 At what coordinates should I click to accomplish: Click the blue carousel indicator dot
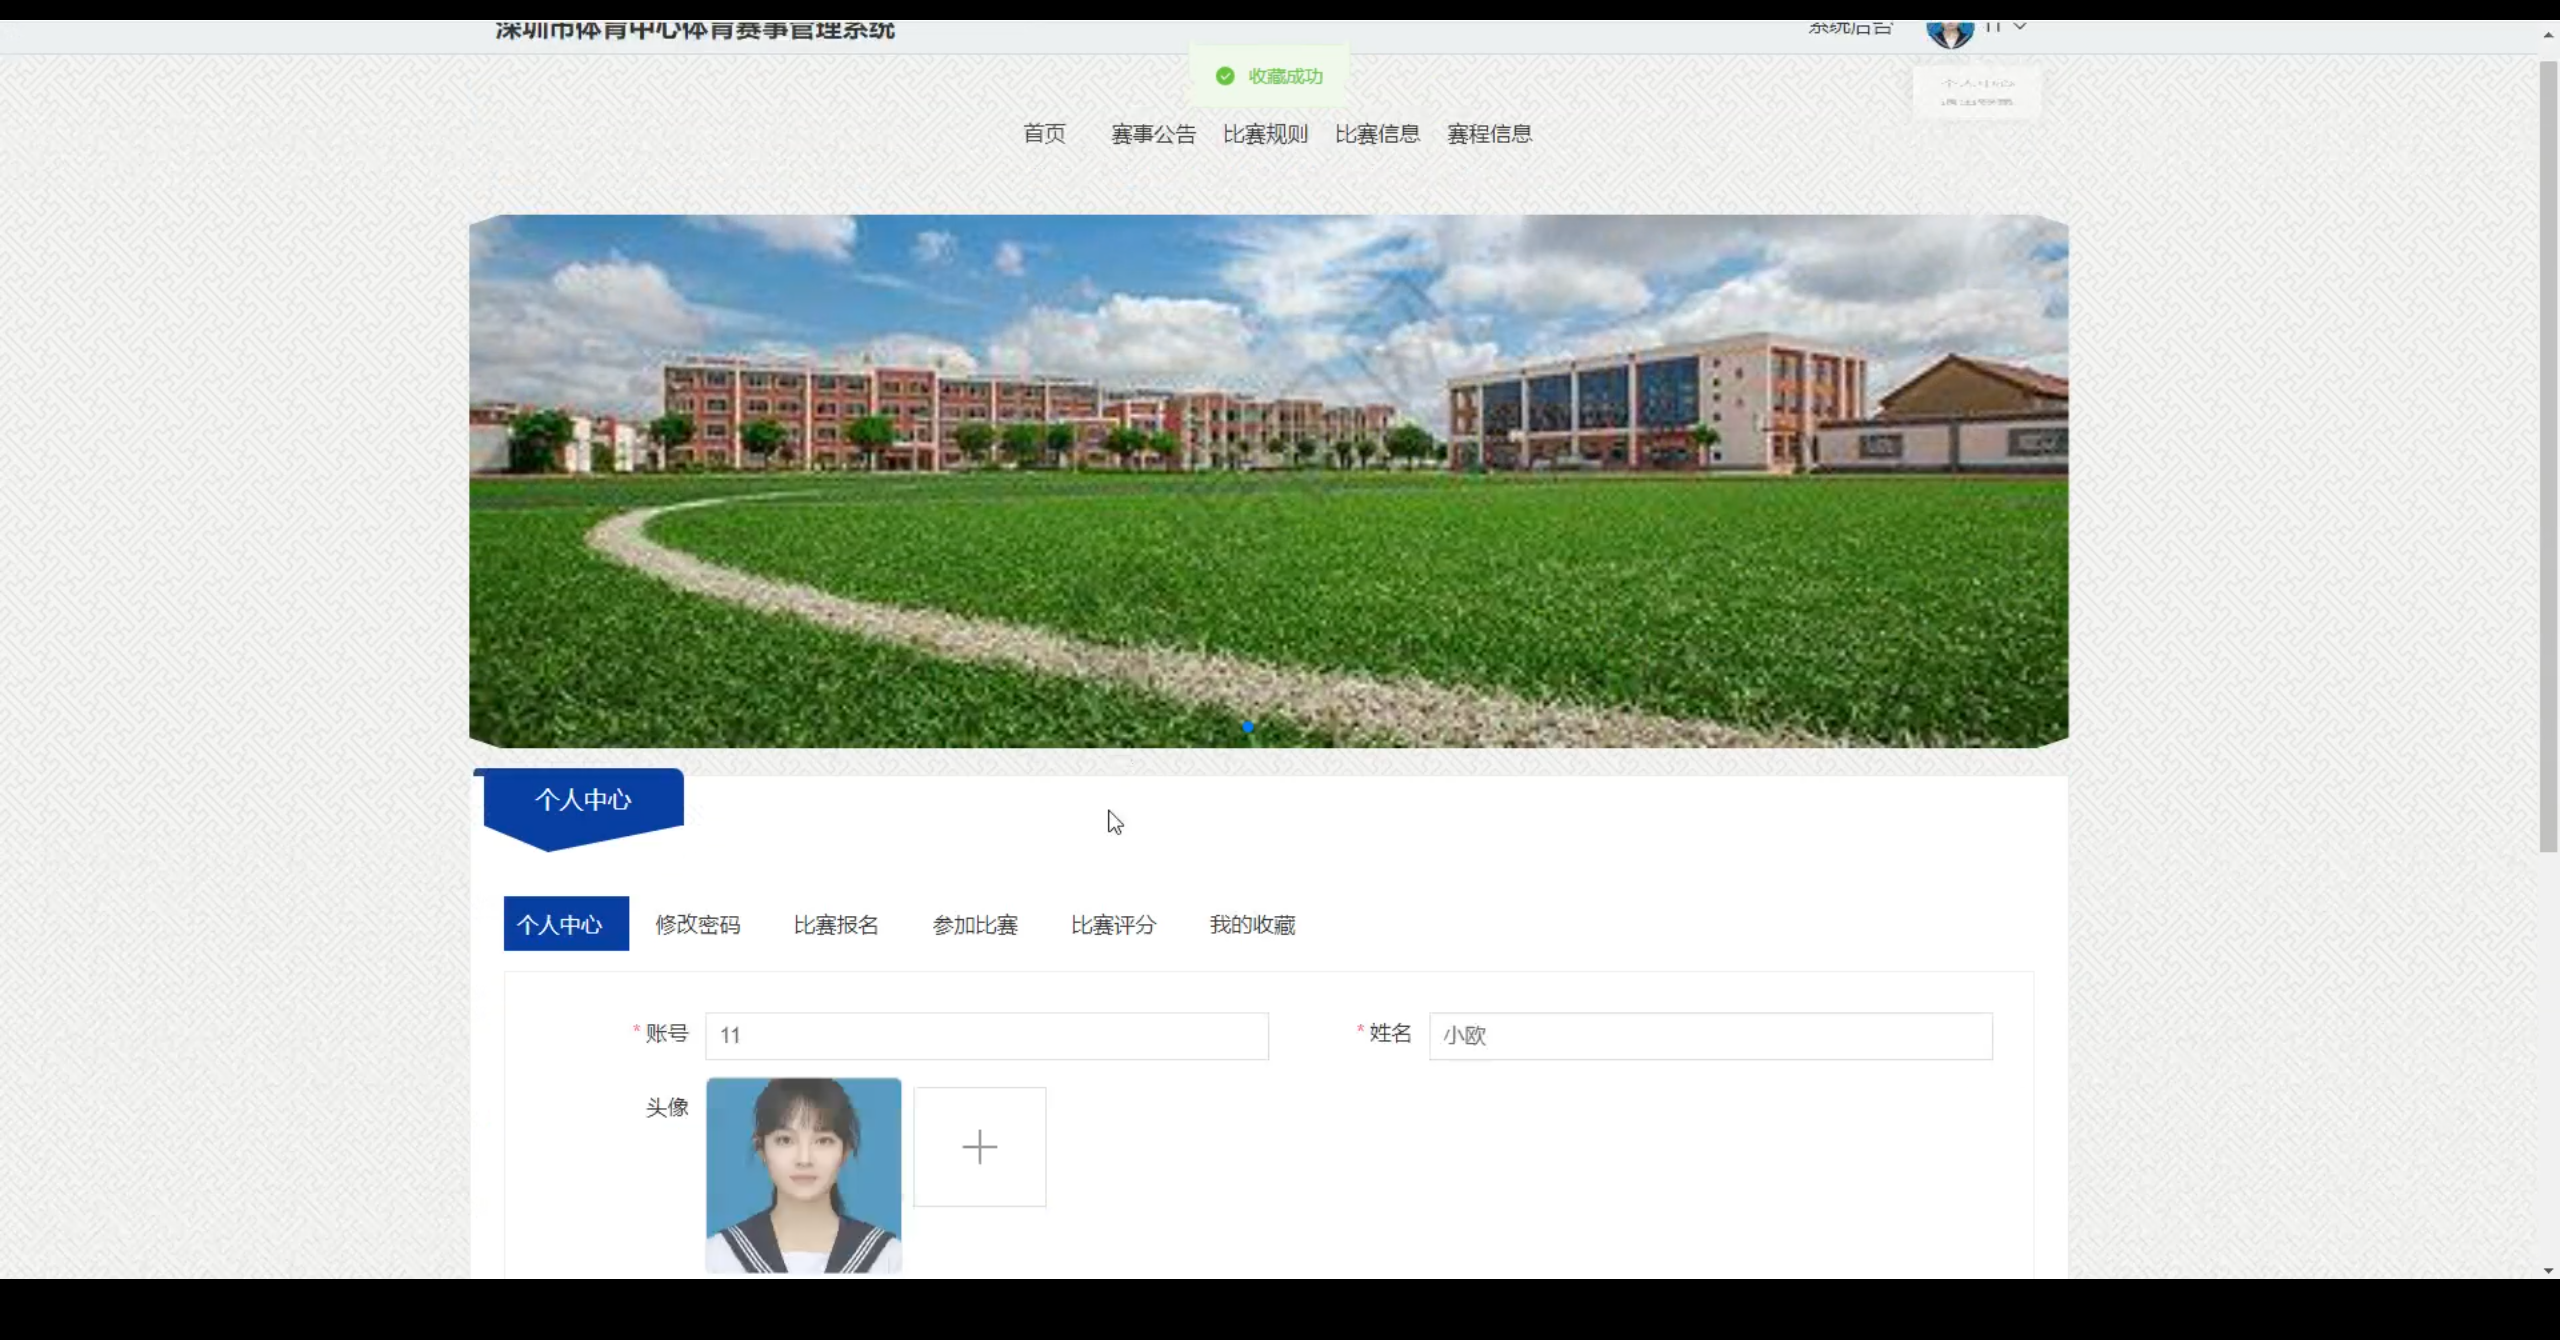[1247, 727]
